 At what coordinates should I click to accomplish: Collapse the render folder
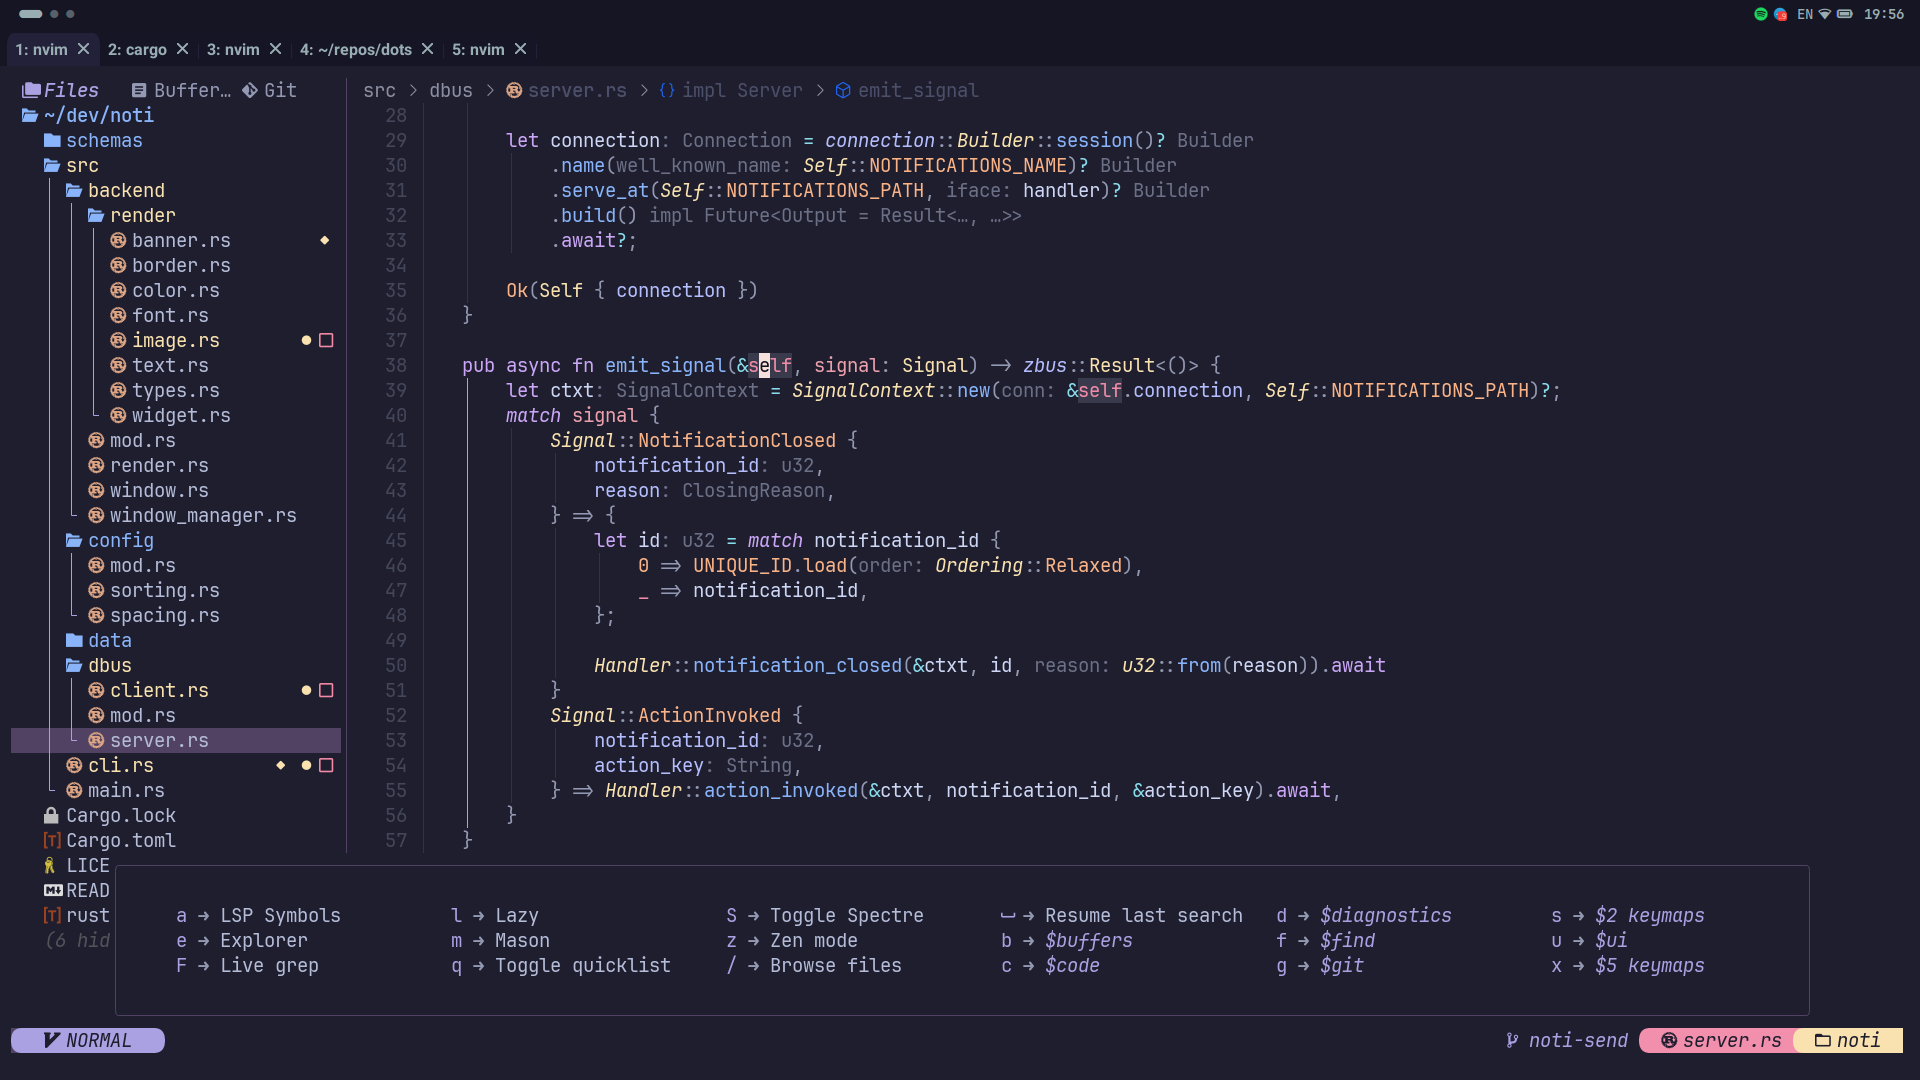tap(131, 215)
